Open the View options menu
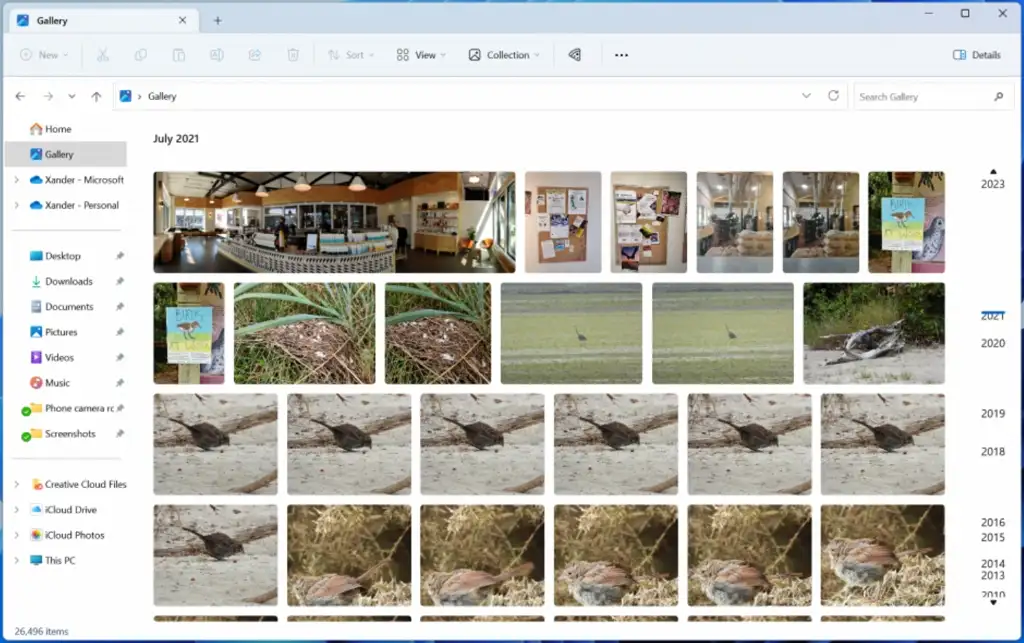 click(419, 54)
